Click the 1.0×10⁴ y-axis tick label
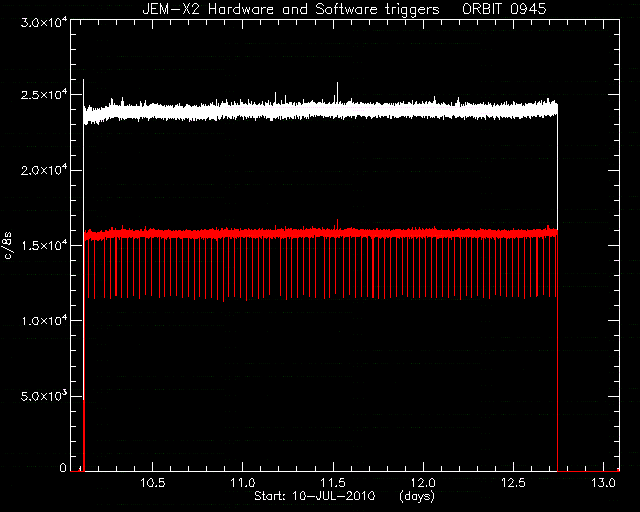 click(x=44, y=321)
